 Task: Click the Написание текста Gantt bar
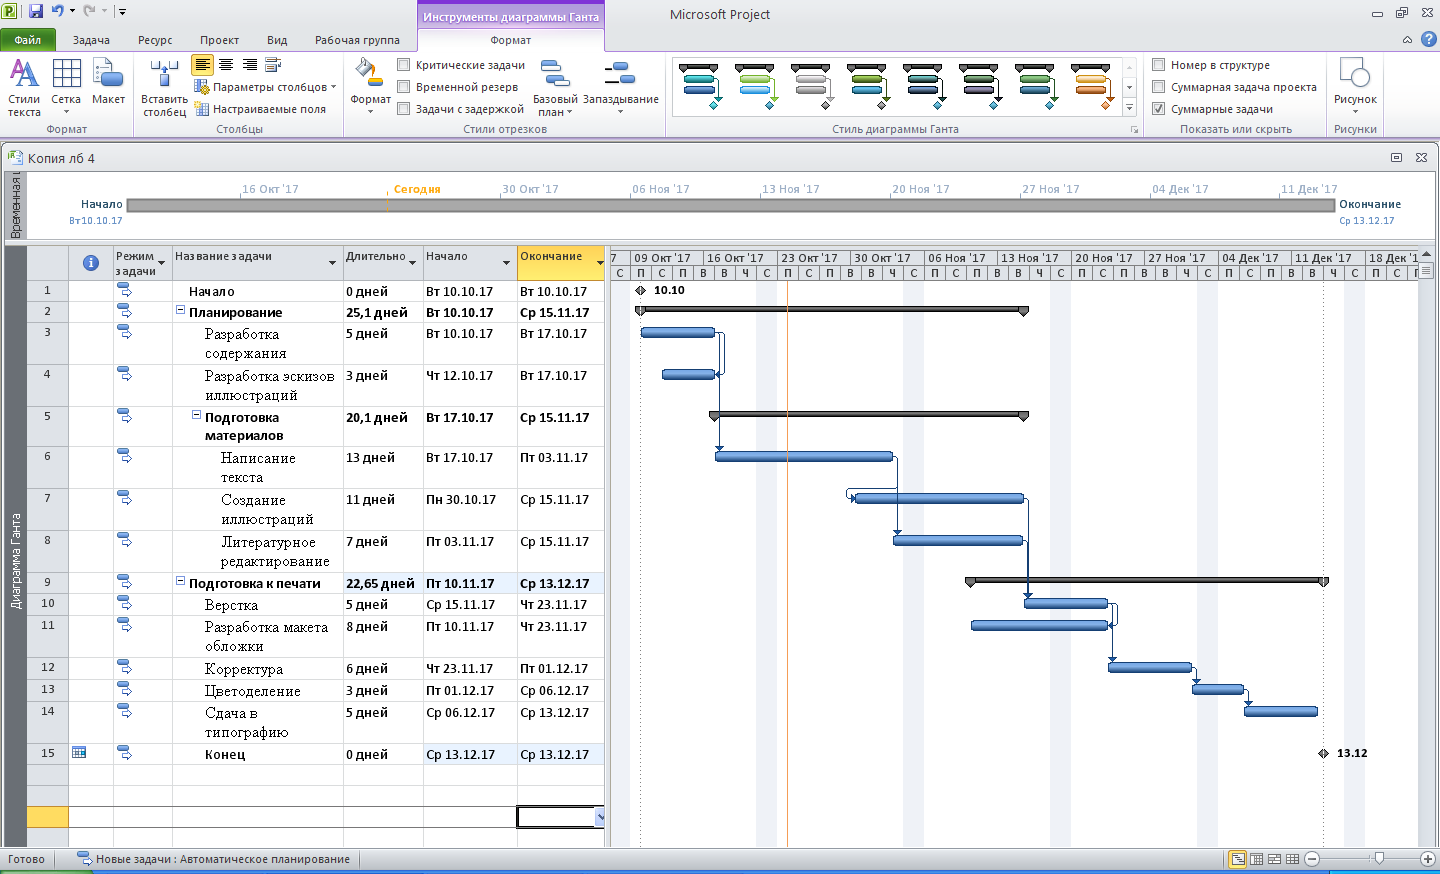[804, 456]
